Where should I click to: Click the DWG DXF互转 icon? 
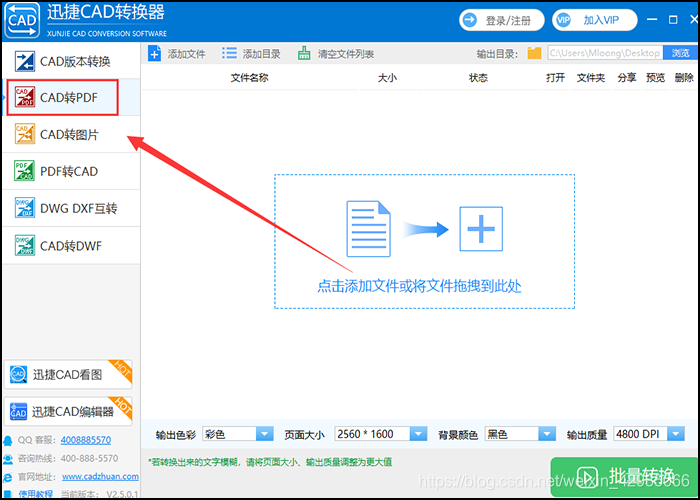point(25,208)
